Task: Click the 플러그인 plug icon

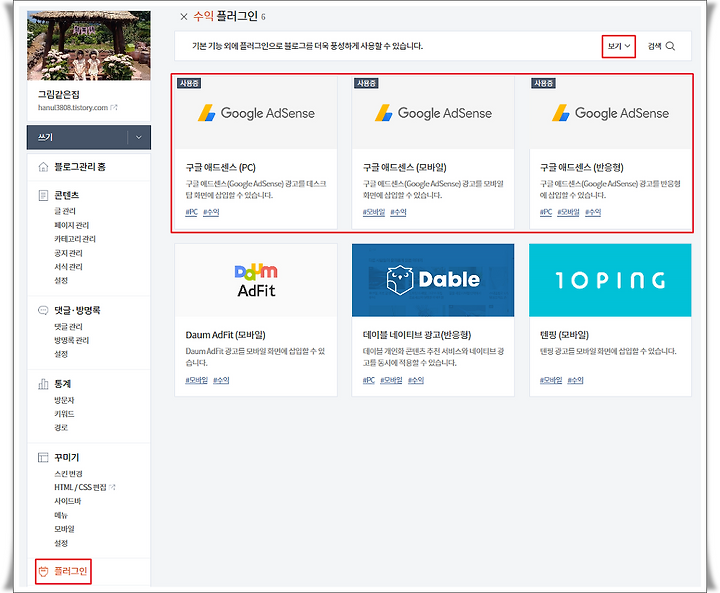Action: coord(44,571)
